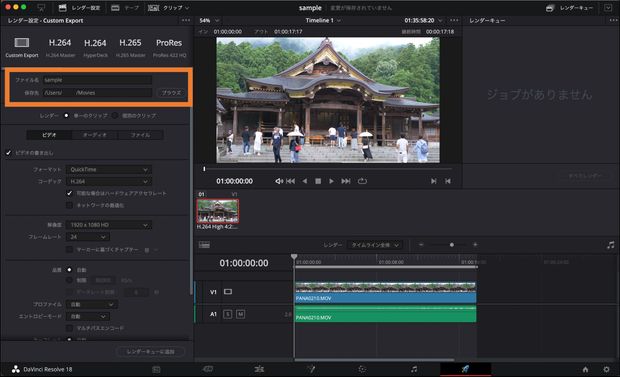Open Project Manager home icon
The width and height of the screenshot is (620, 377).
586,369
